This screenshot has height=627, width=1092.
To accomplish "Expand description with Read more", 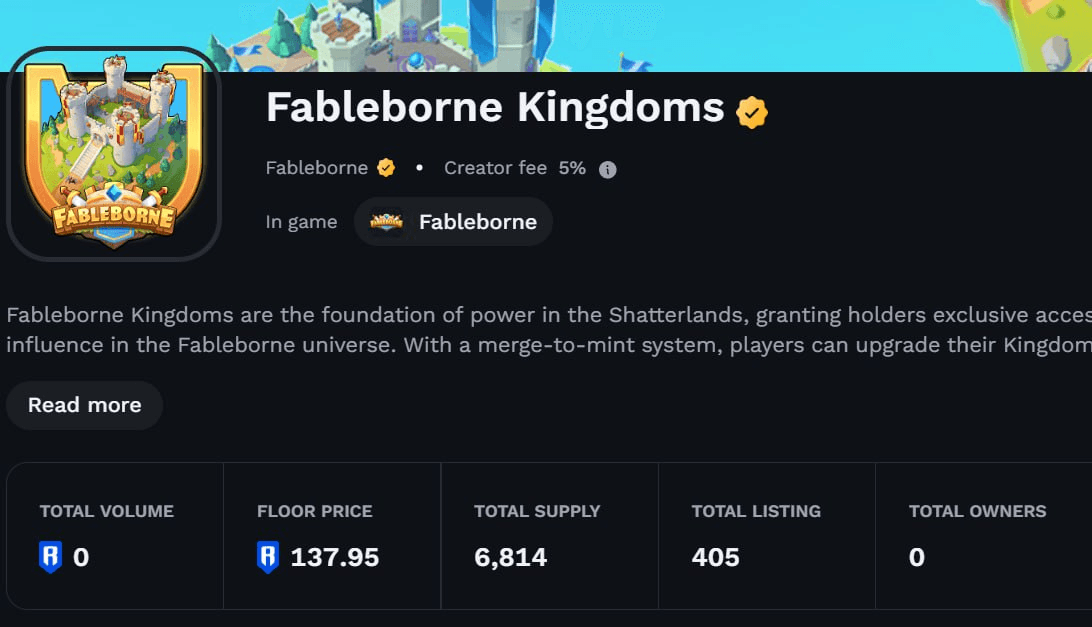I will [x=85, y=405].
